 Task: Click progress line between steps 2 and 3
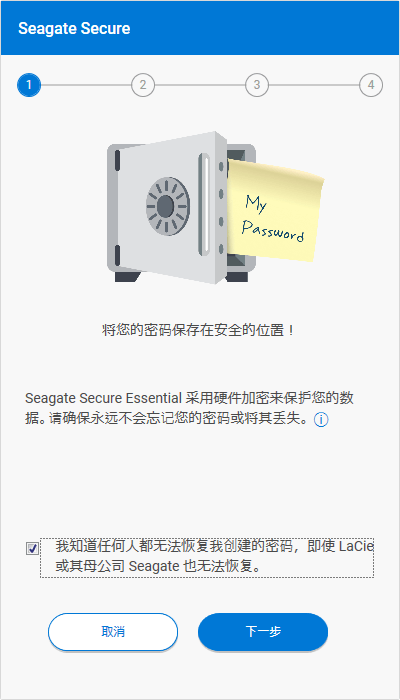(200, 85)
